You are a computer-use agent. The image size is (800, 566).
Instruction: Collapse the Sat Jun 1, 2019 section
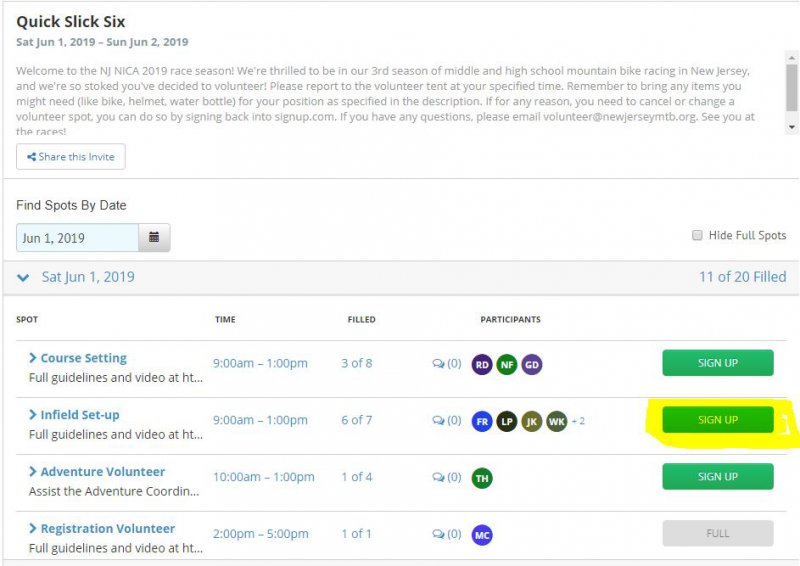click(x=24, y=277)
